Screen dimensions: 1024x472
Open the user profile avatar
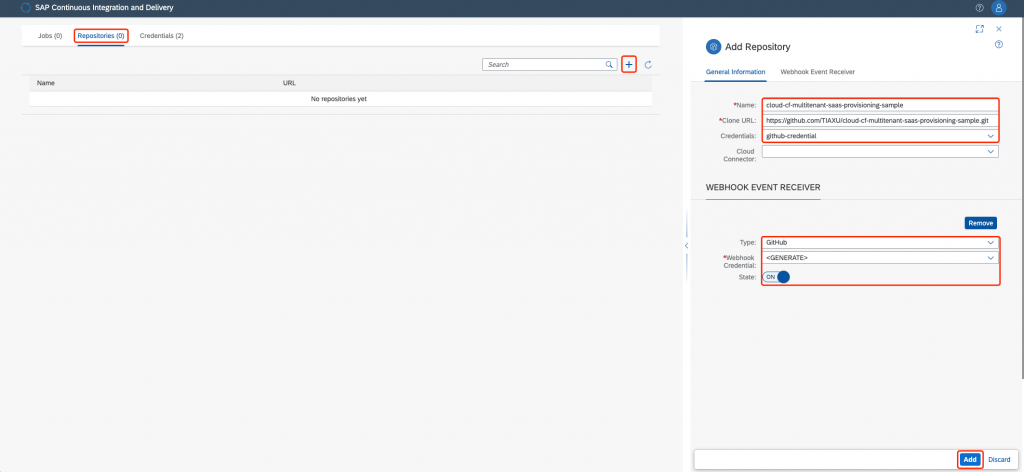998,8
